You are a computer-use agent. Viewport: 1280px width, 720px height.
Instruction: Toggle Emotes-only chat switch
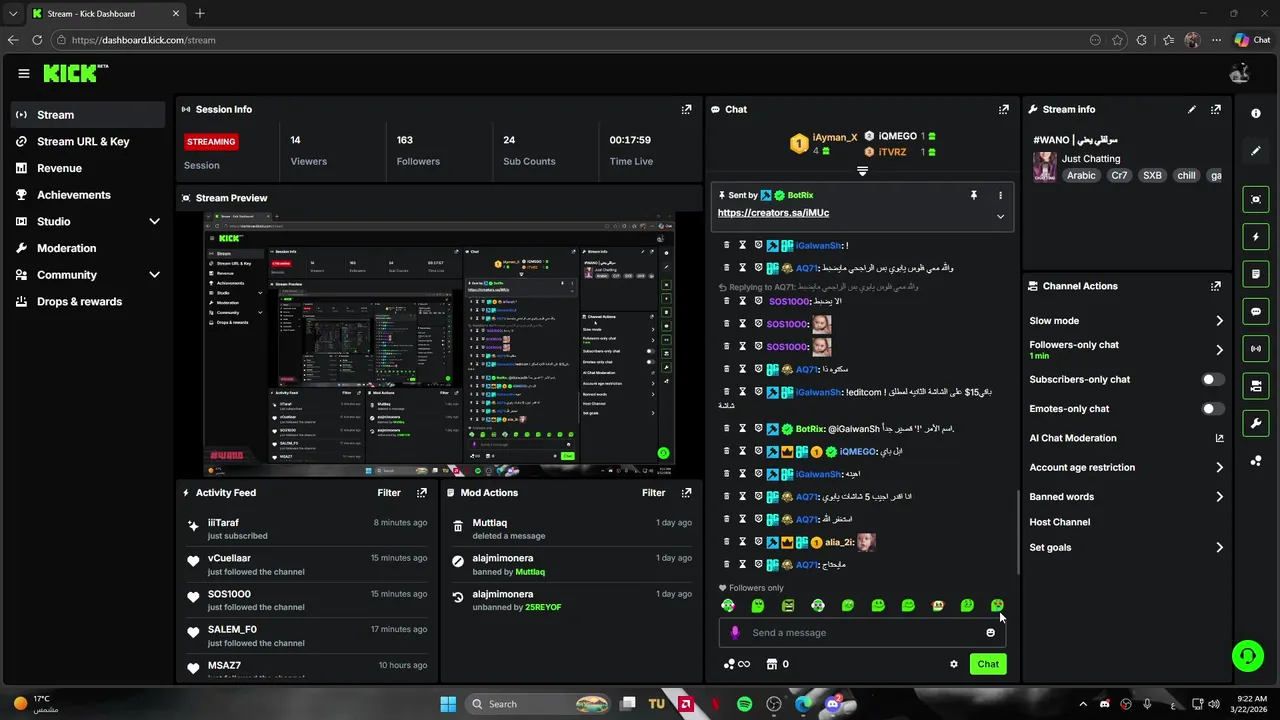(1212, 409)
